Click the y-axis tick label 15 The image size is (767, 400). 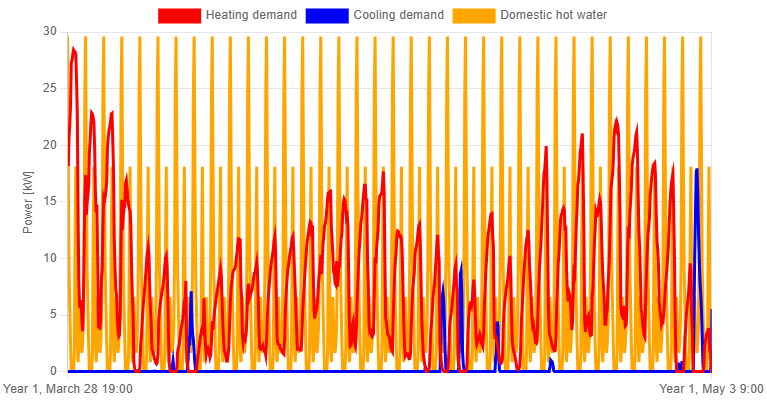click(x=57, y=202)
